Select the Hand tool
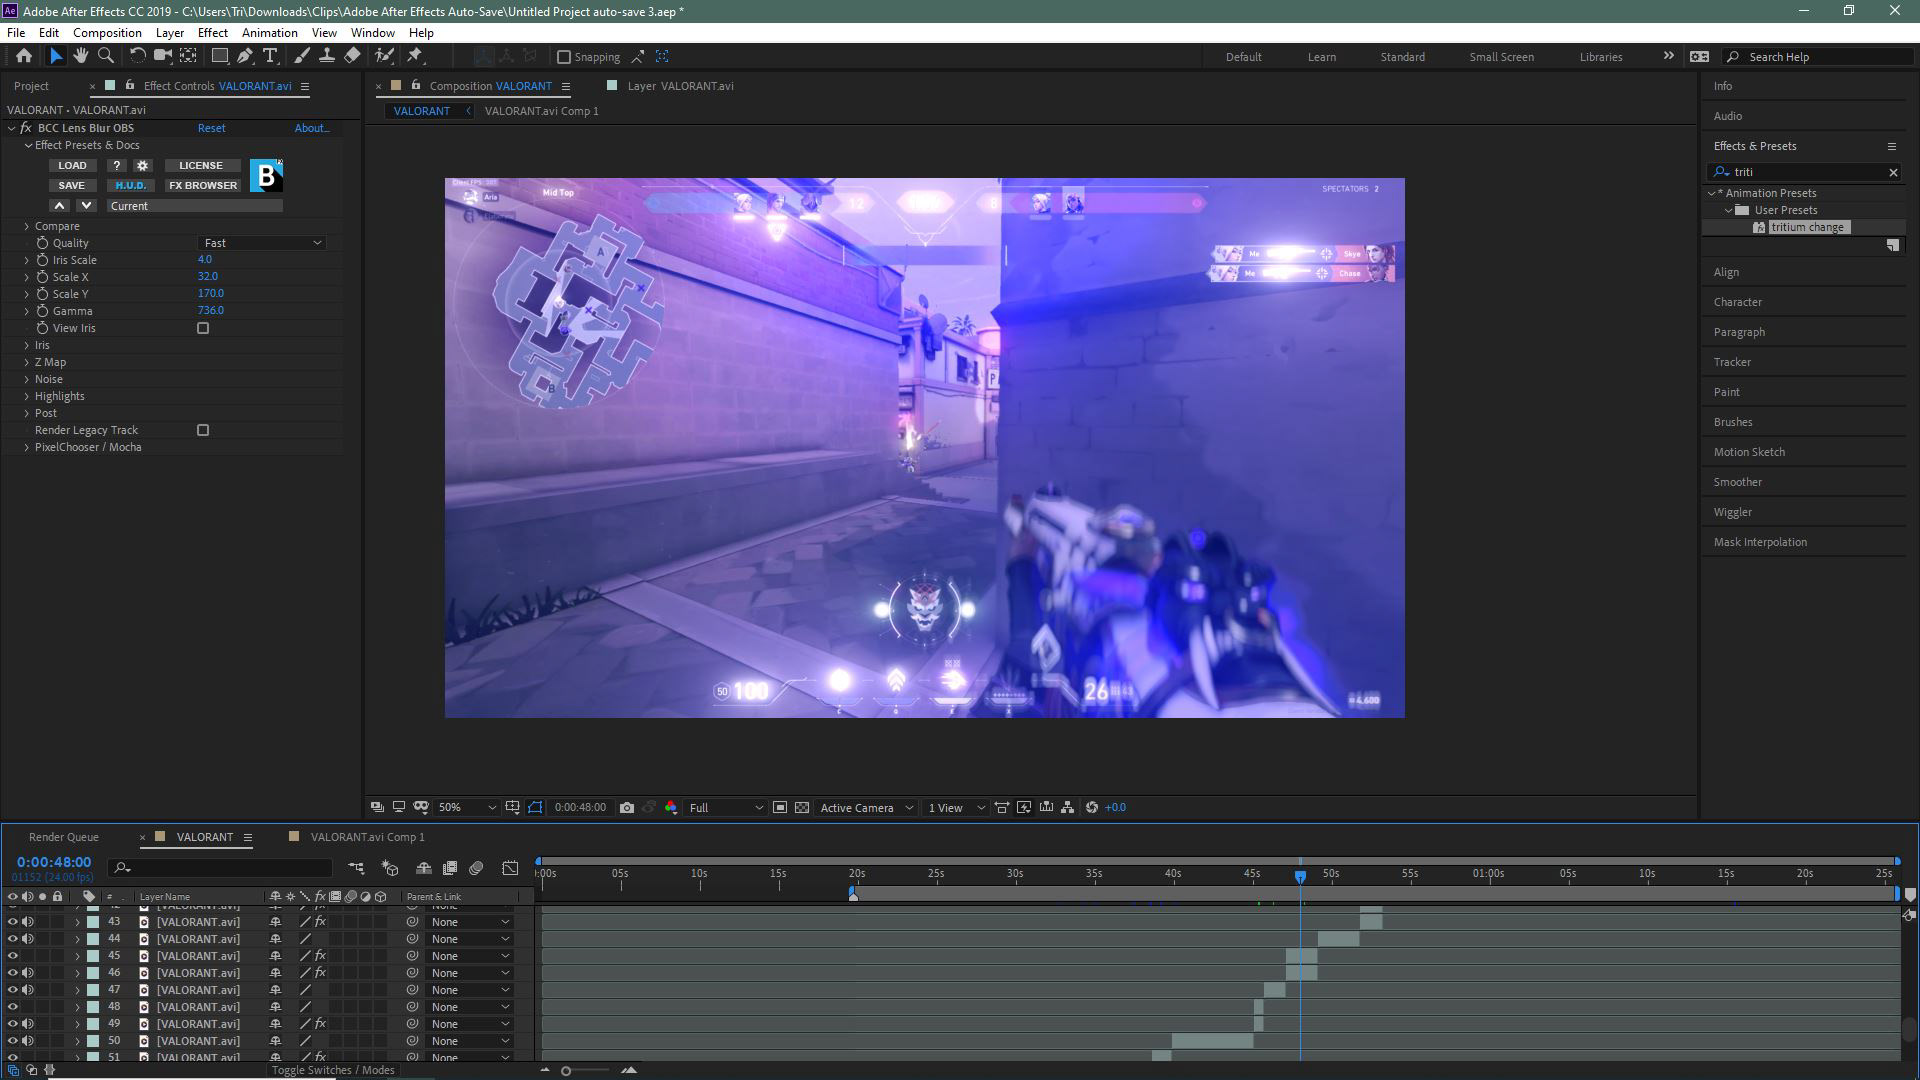Viewport: 1920px width, 1080px height. click(80, 56)
